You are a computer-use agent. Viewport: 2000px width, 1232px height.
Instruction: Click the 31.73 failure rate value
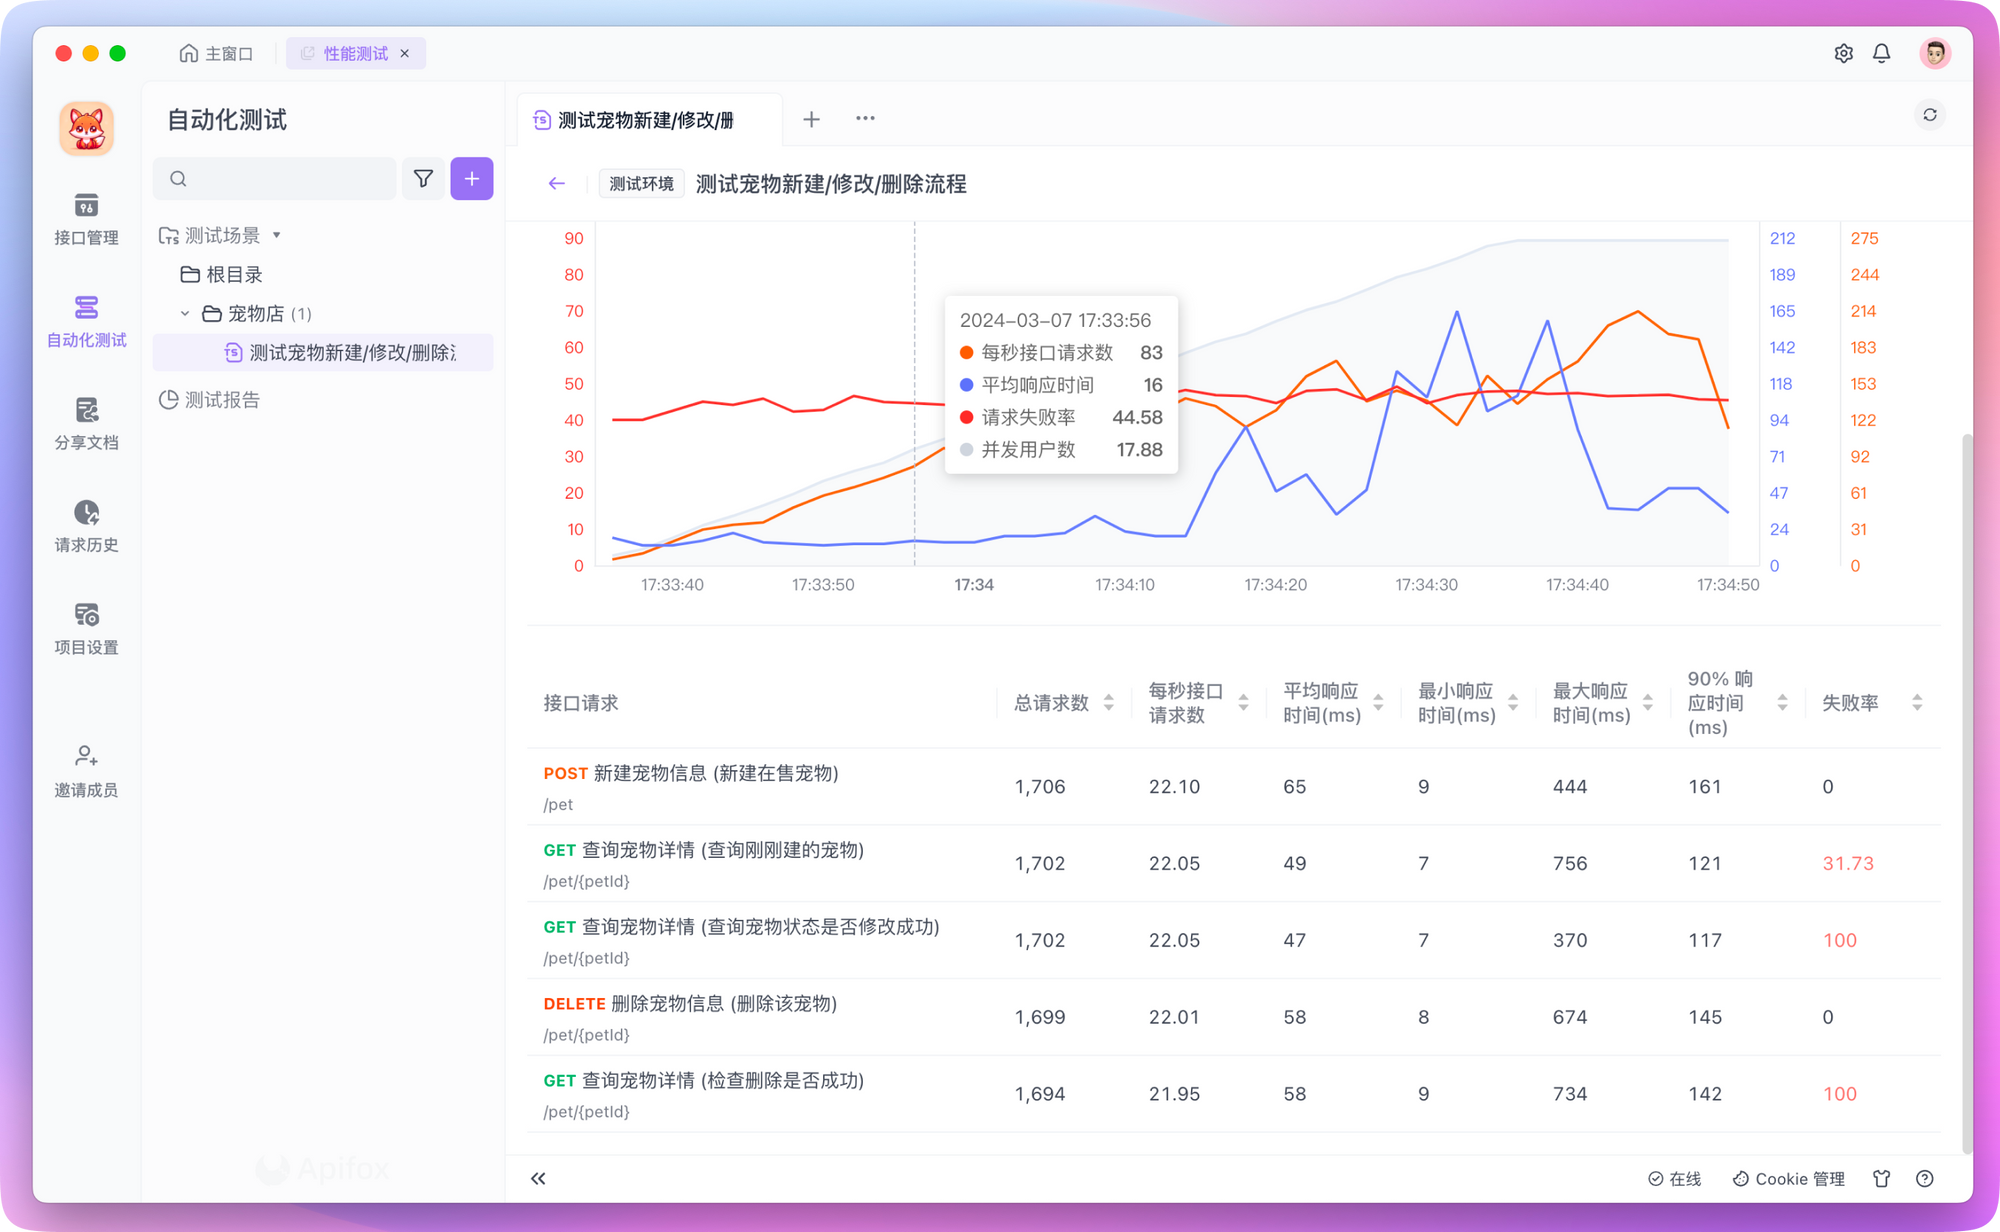(1847, 864)
